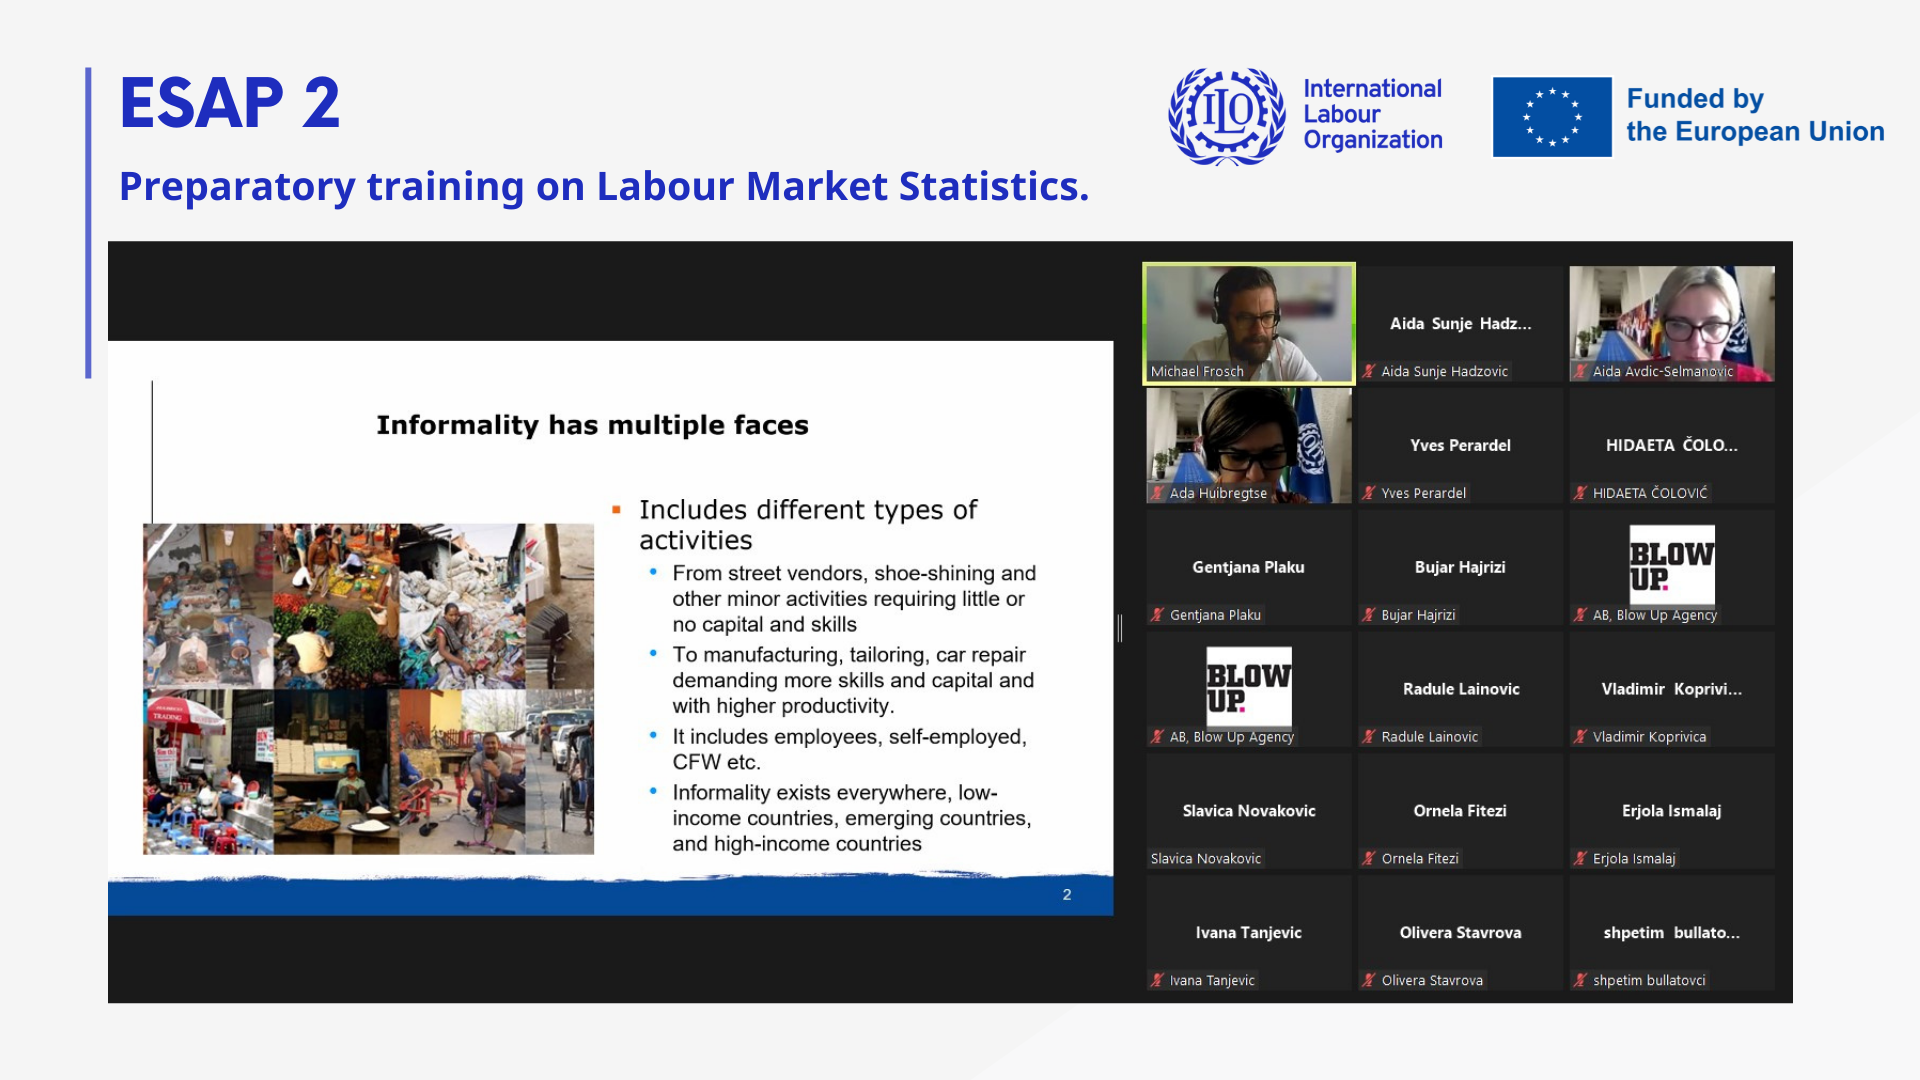Click 'To manufacturing, tailoring, car repair' bullet

[853, 681]
